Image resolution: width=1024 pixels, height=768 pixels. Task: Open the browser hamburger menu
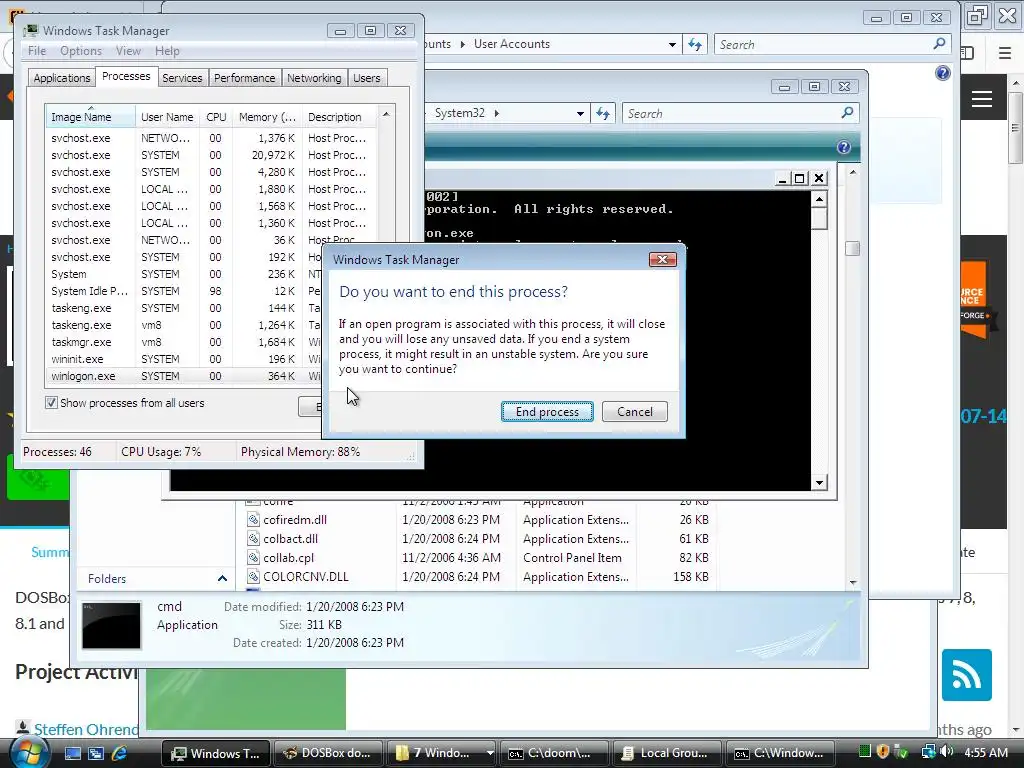1005,53
